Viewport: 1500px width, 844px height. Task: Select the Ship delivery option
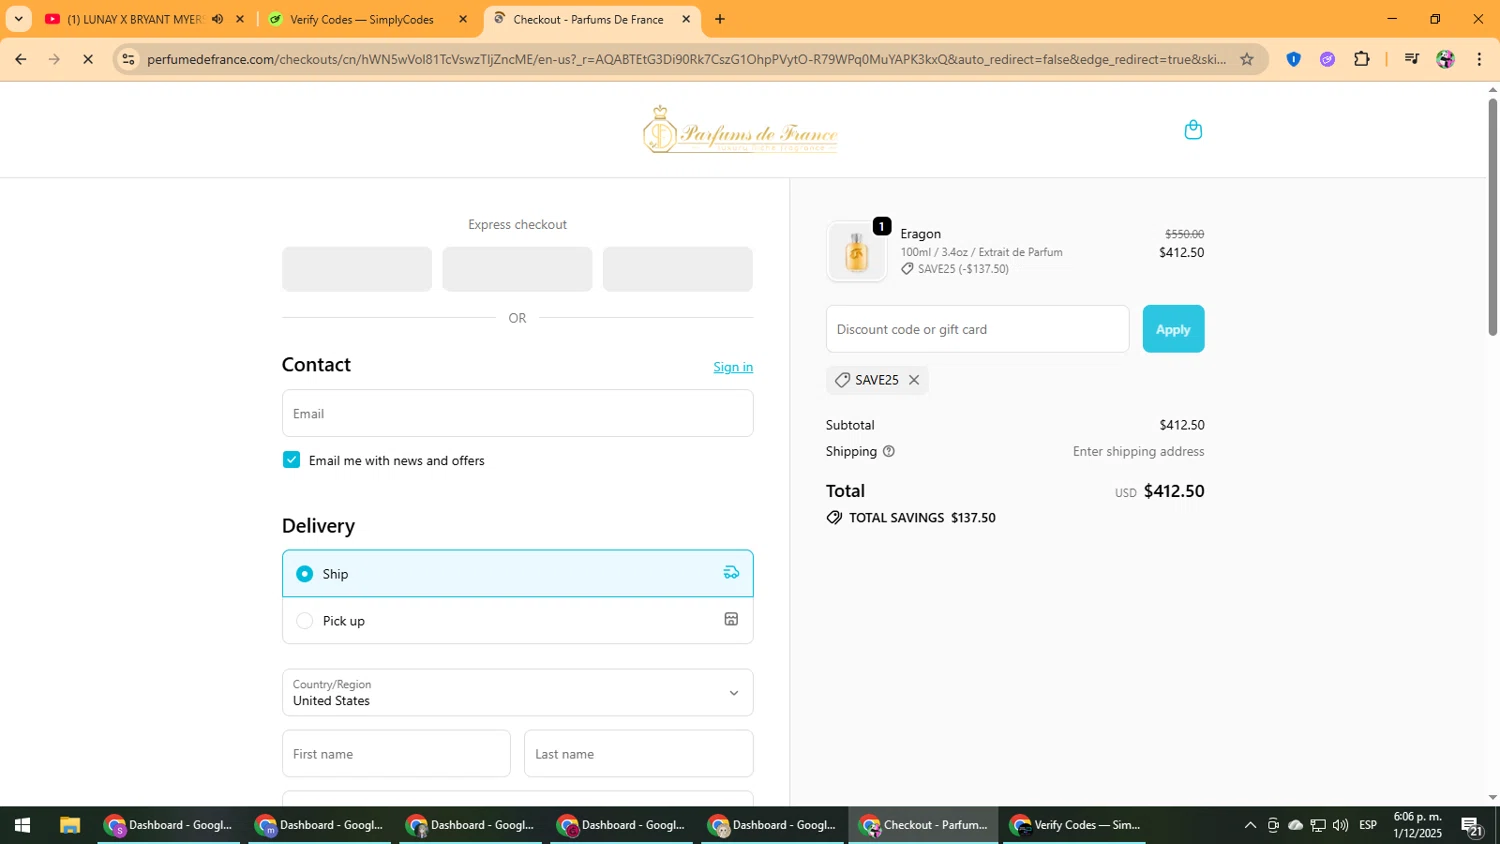pyautogui.click(x=517, y=573)
